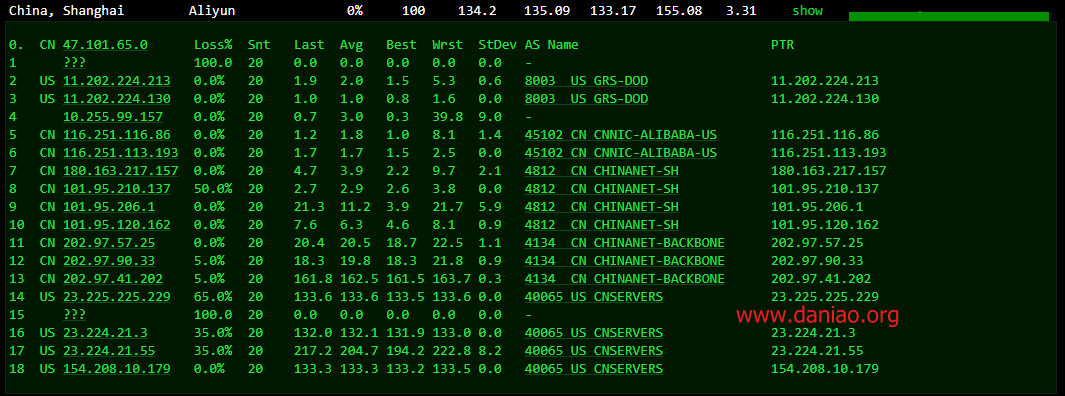This screenshot has width=1065, height=396.
Task: Click AS link 40065 US CNSERVERS on hop 14
Action: 594,297
